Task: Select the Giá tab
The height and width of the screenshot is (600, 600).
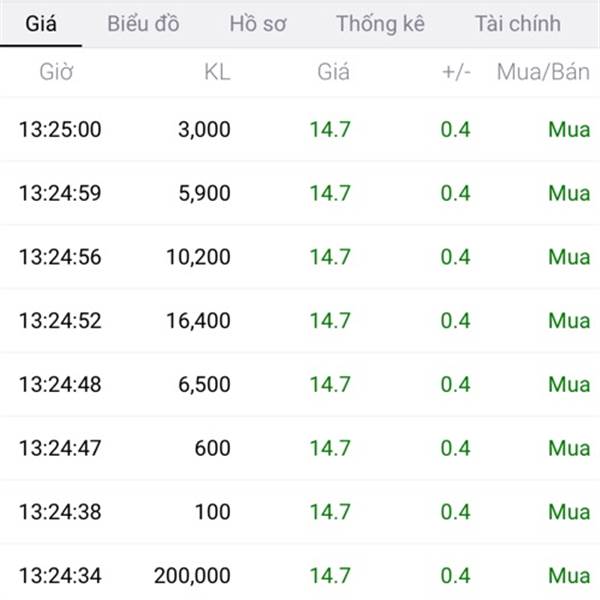Action: tap(41, 24)
